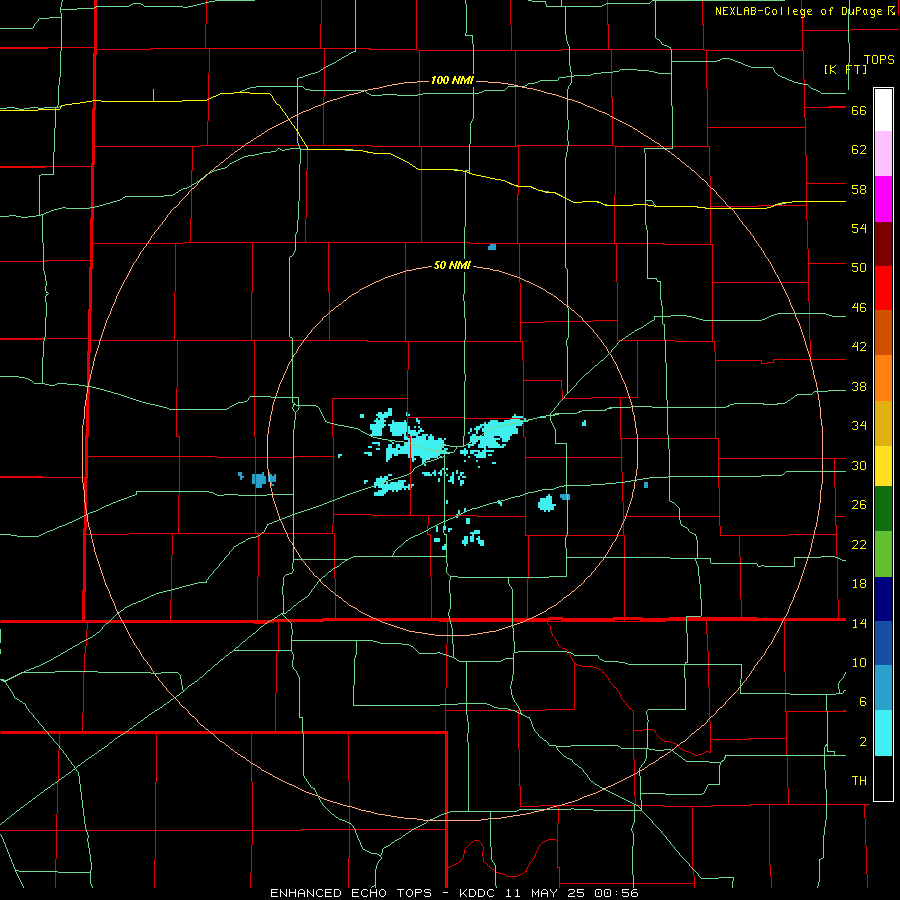The height and width of the screenshot is (900, 900).
Task: Click the 'TH' legend label
Action: click(x=859, y=781)
